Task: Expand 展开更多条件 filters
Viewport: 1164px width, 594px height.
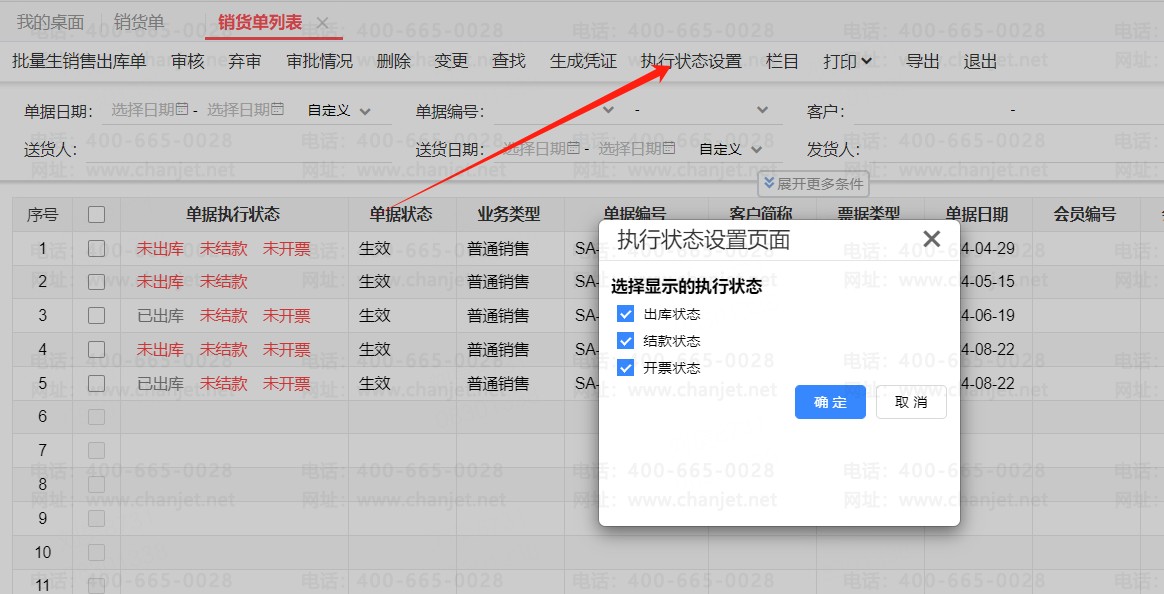Action: pos(814,183)
